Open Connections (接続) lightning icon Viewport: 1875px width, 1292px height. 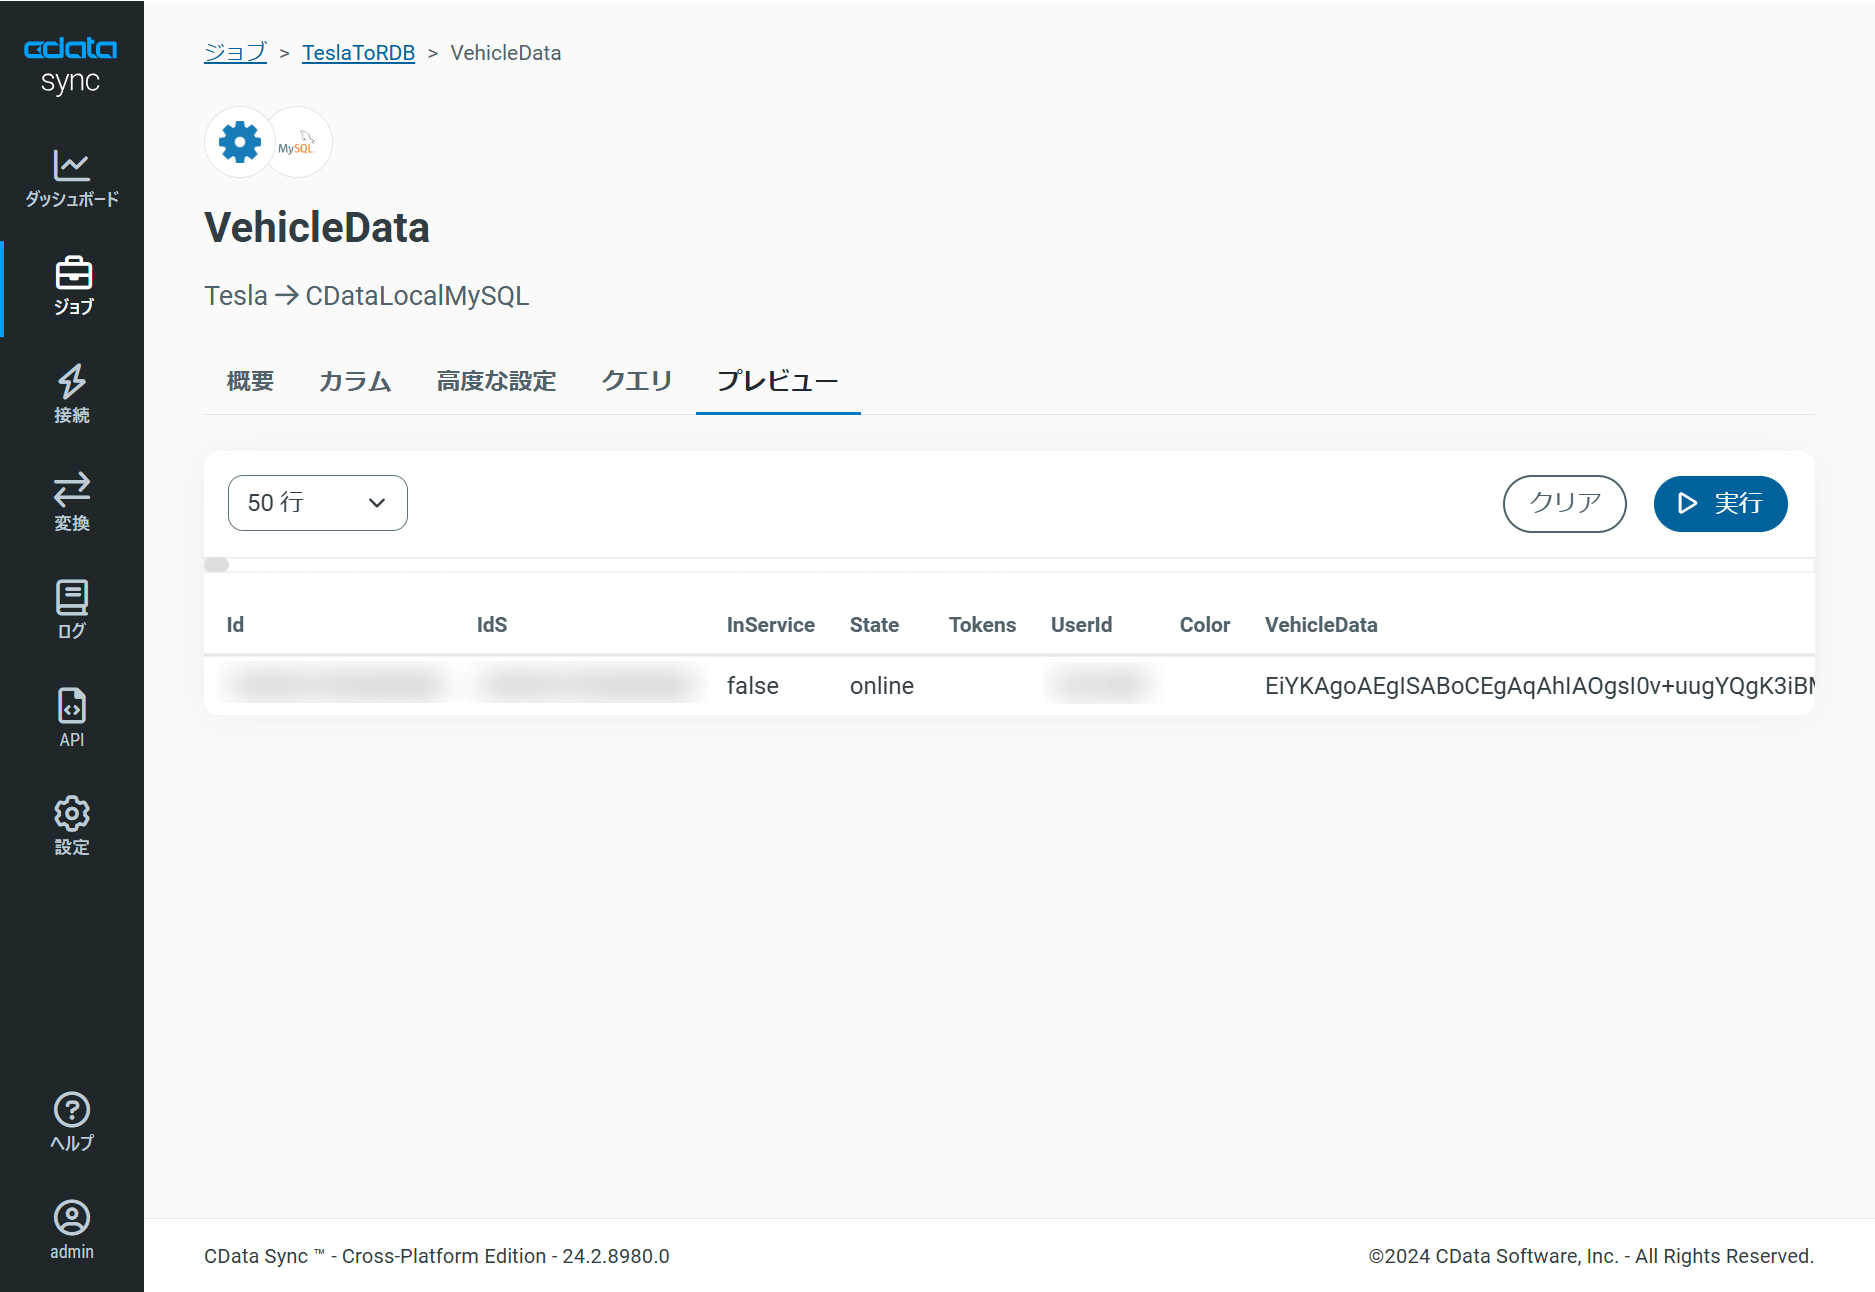point(72,394)
